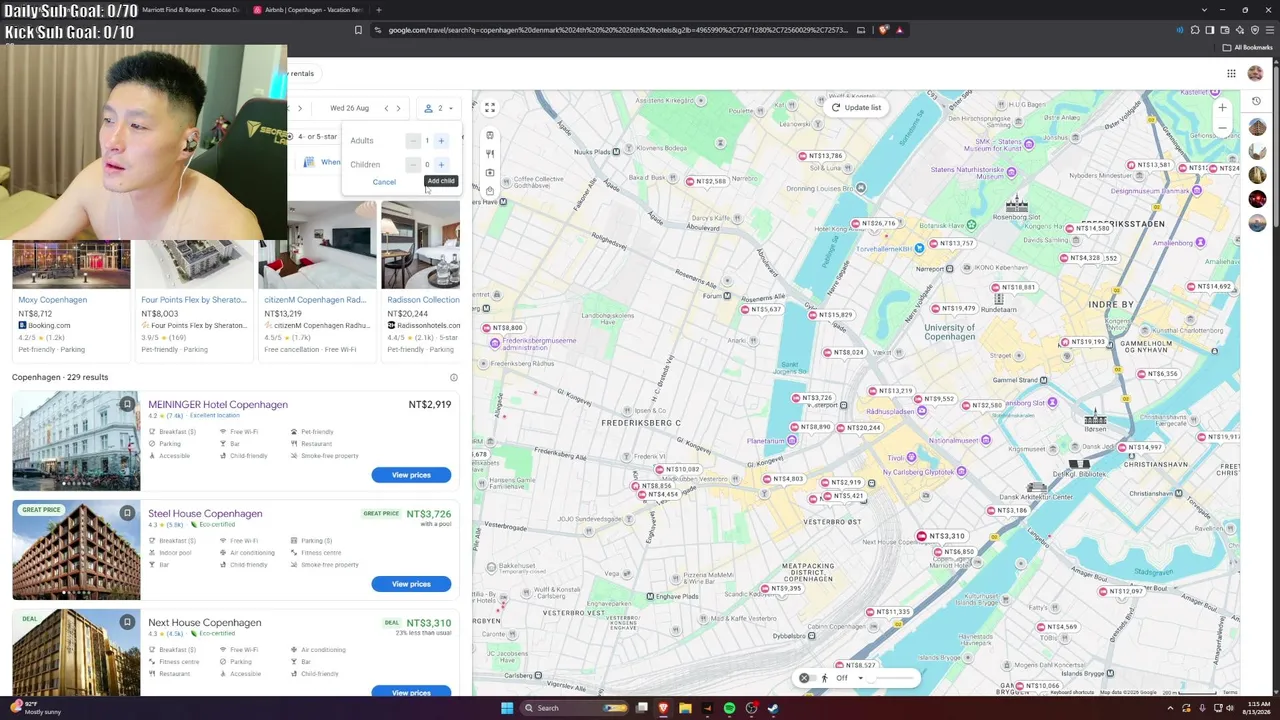Open MEININGER Hotel photo thumbnail
Screen dimensions: 1280x720
point(76,441)
